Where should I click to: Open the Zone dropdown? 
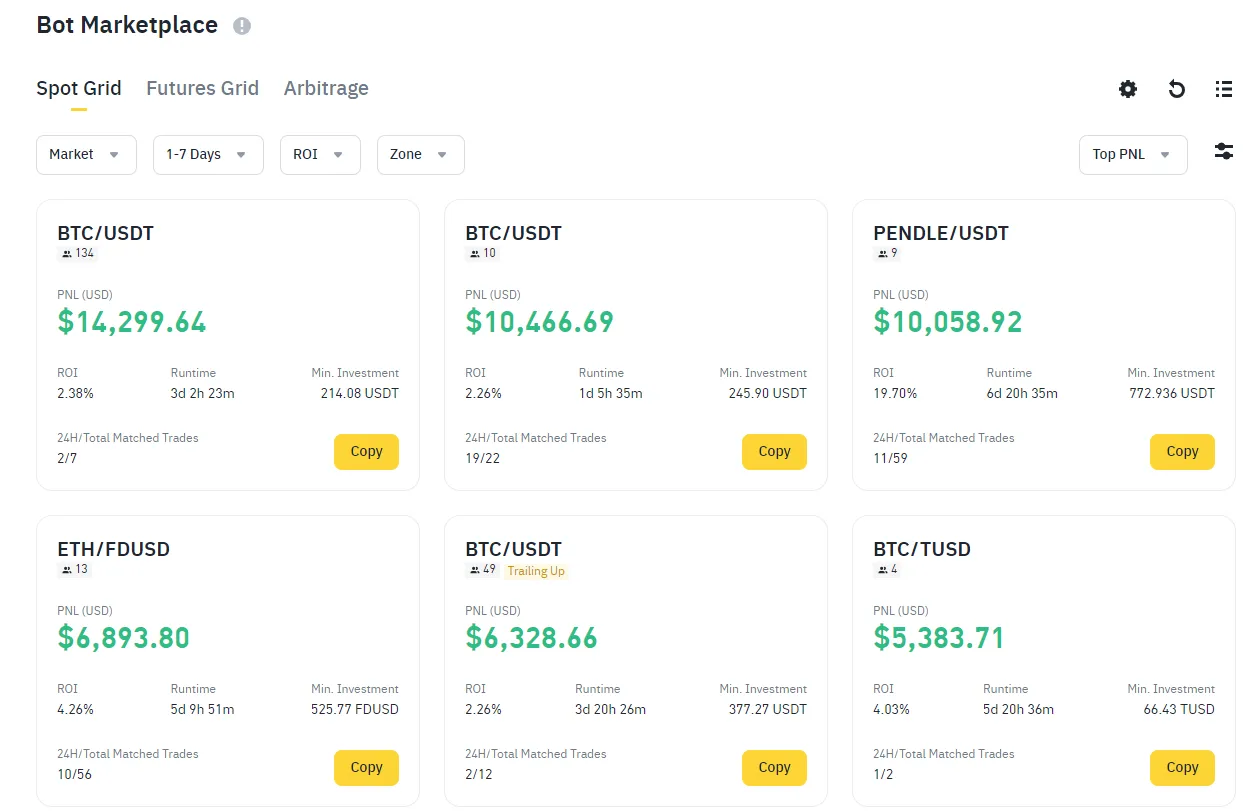point(420,155)
